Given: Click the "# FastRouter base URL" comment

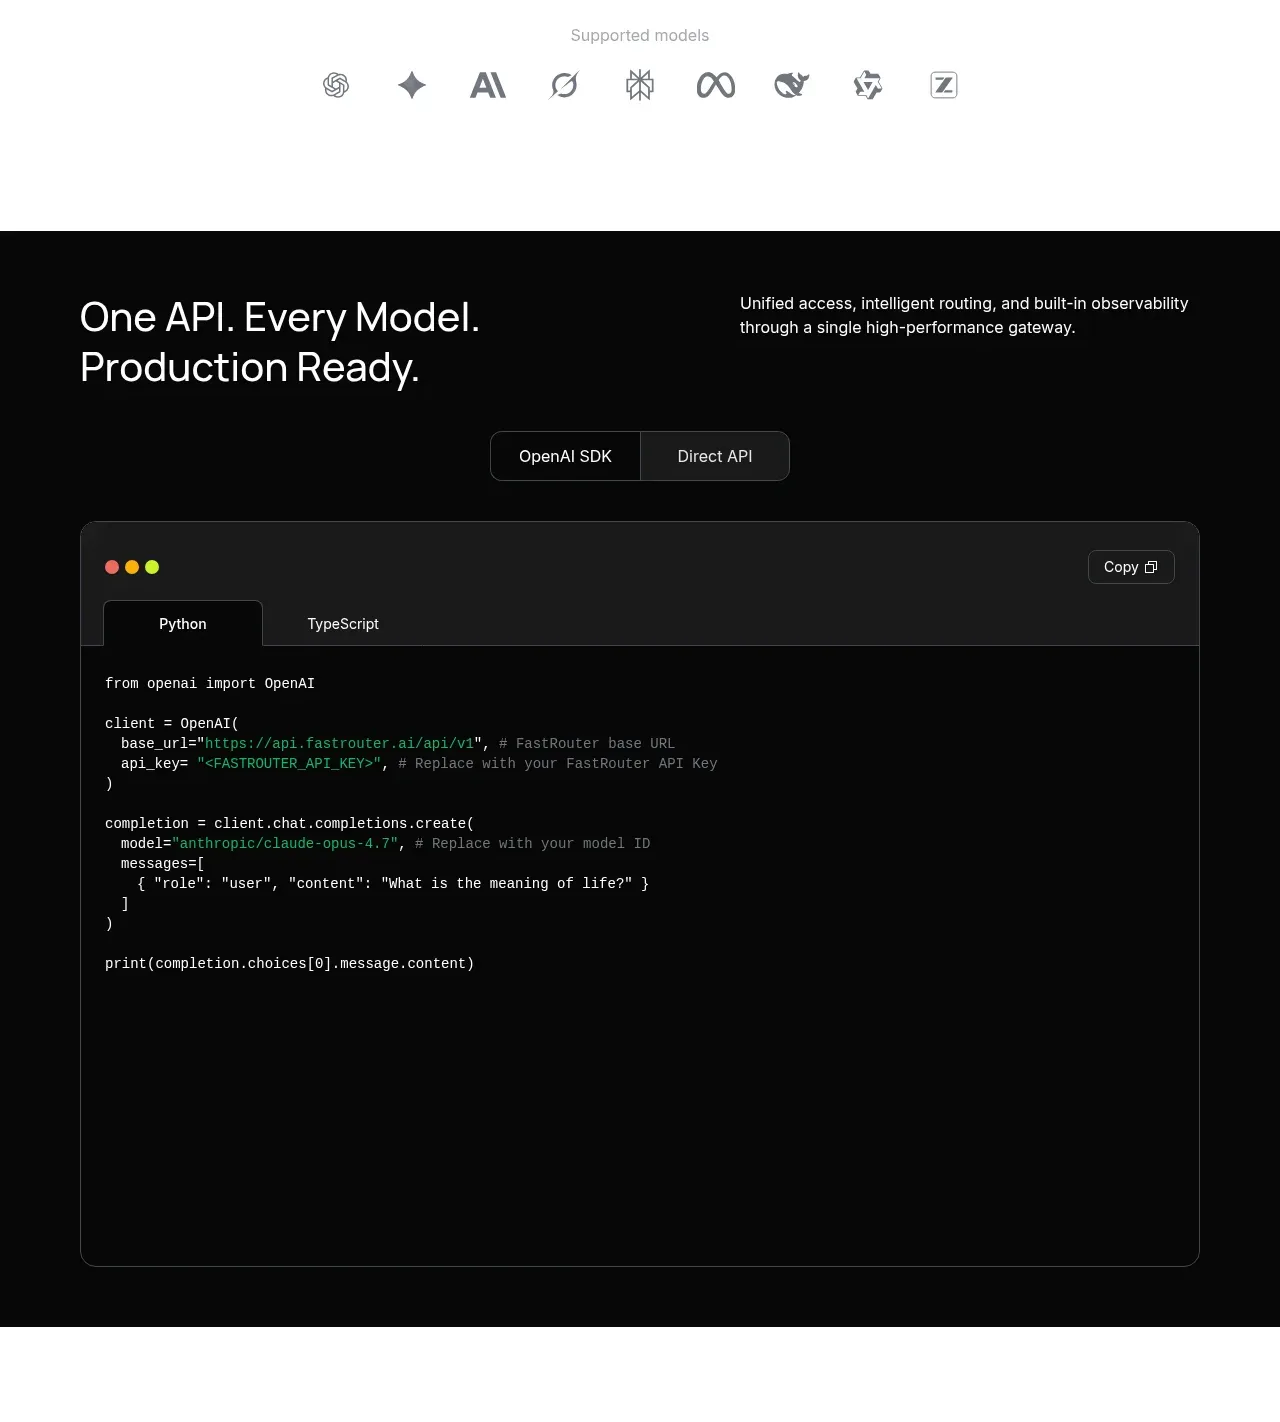Looking at the screenshot, I should [x=587, y=743].
